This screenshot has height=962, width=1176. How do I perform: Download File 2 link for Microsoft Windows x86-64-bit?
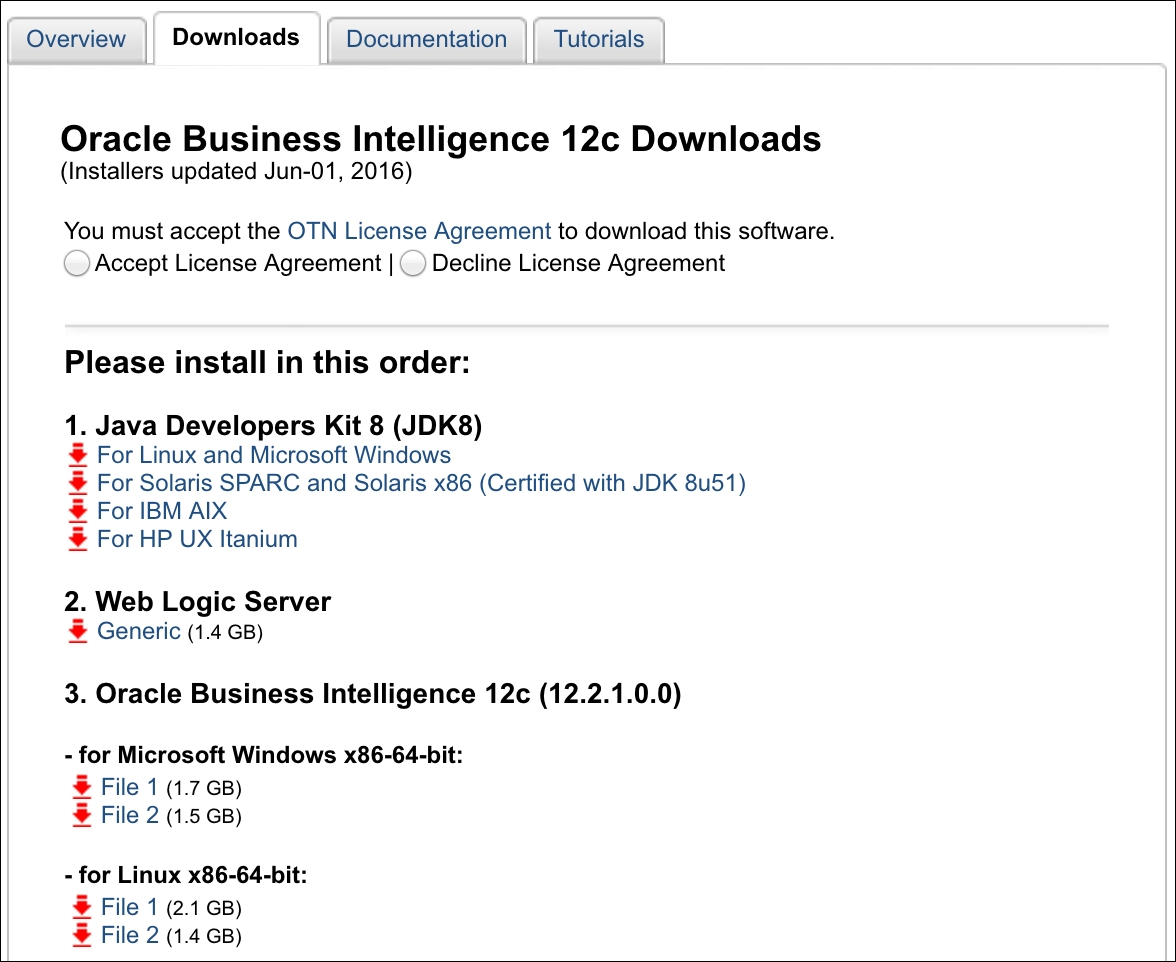click(x=130, y=815)
